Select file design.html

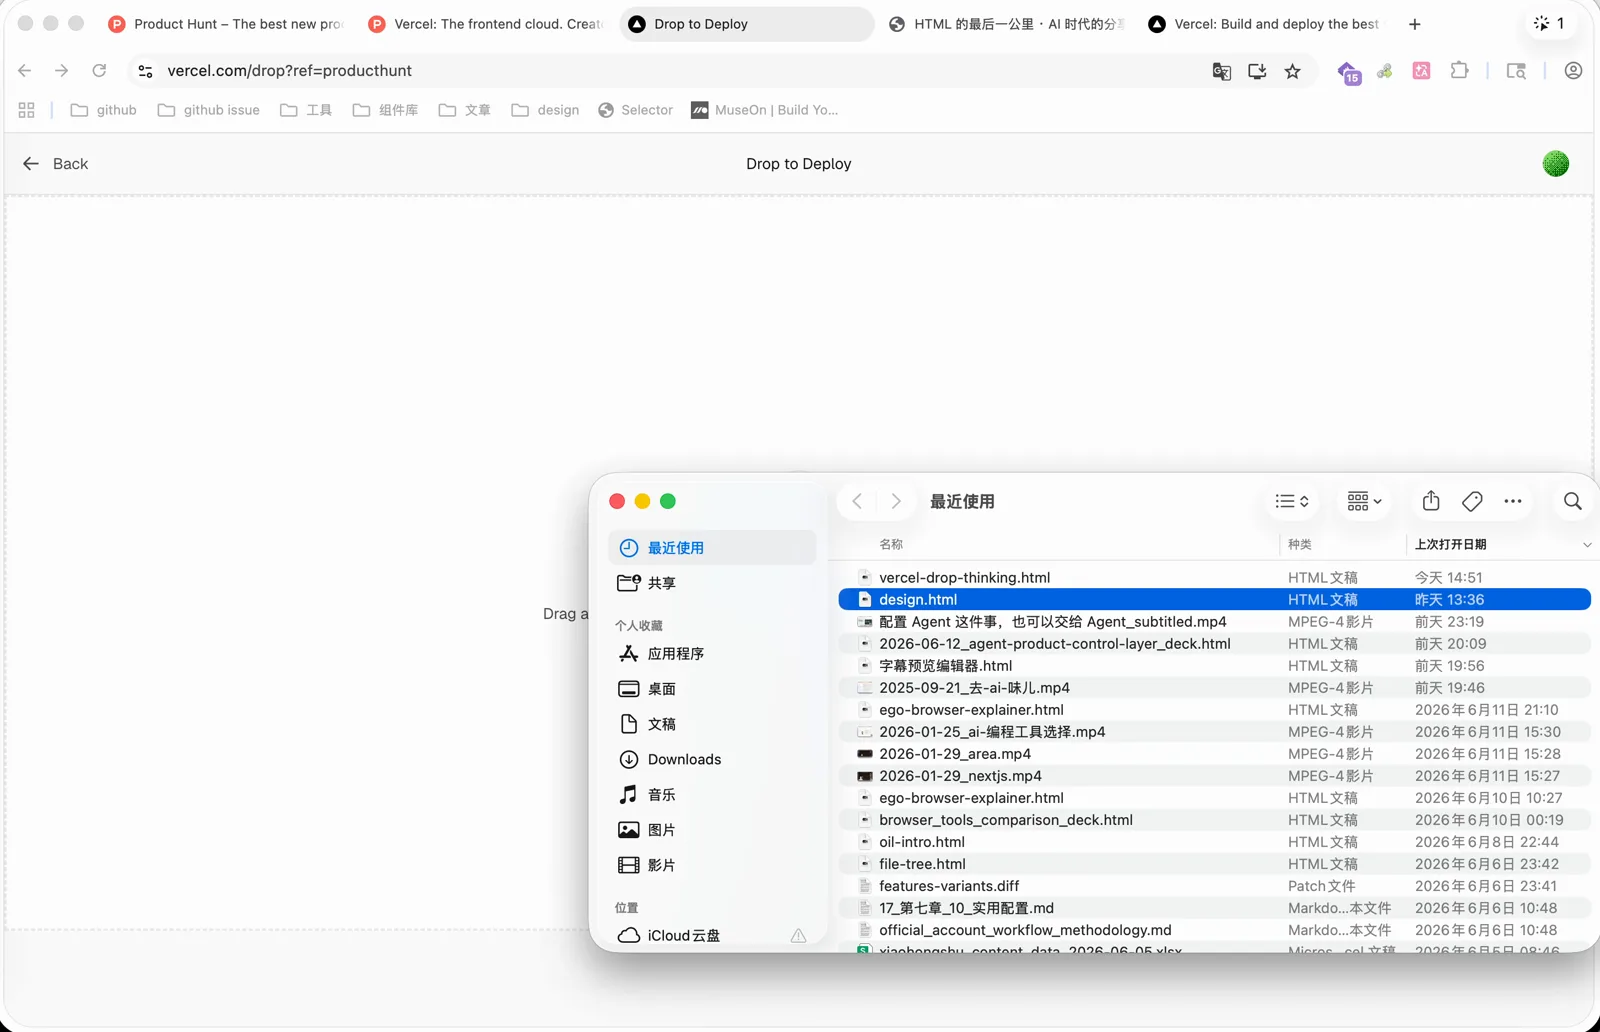click(1214, 600)
